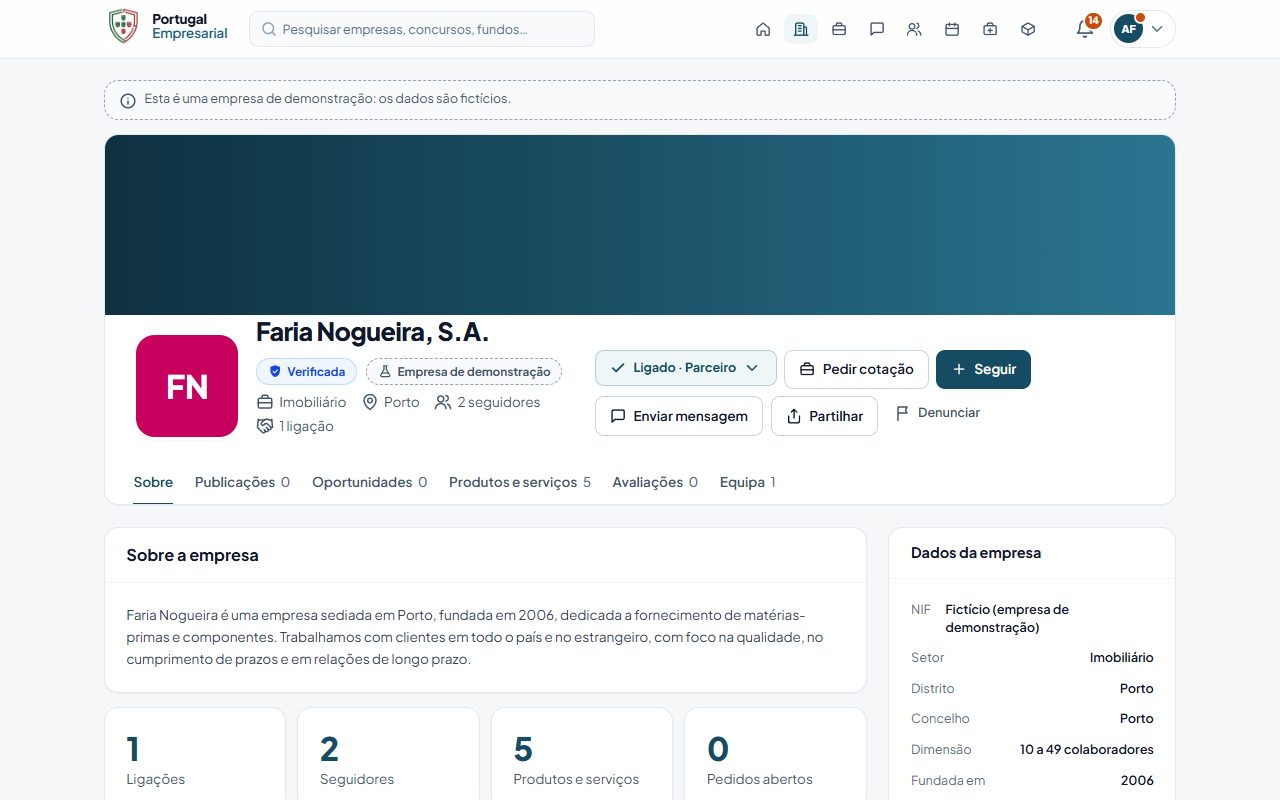Click the Ligações stat card
The image size is (1280, 800).
click(195, 754)
